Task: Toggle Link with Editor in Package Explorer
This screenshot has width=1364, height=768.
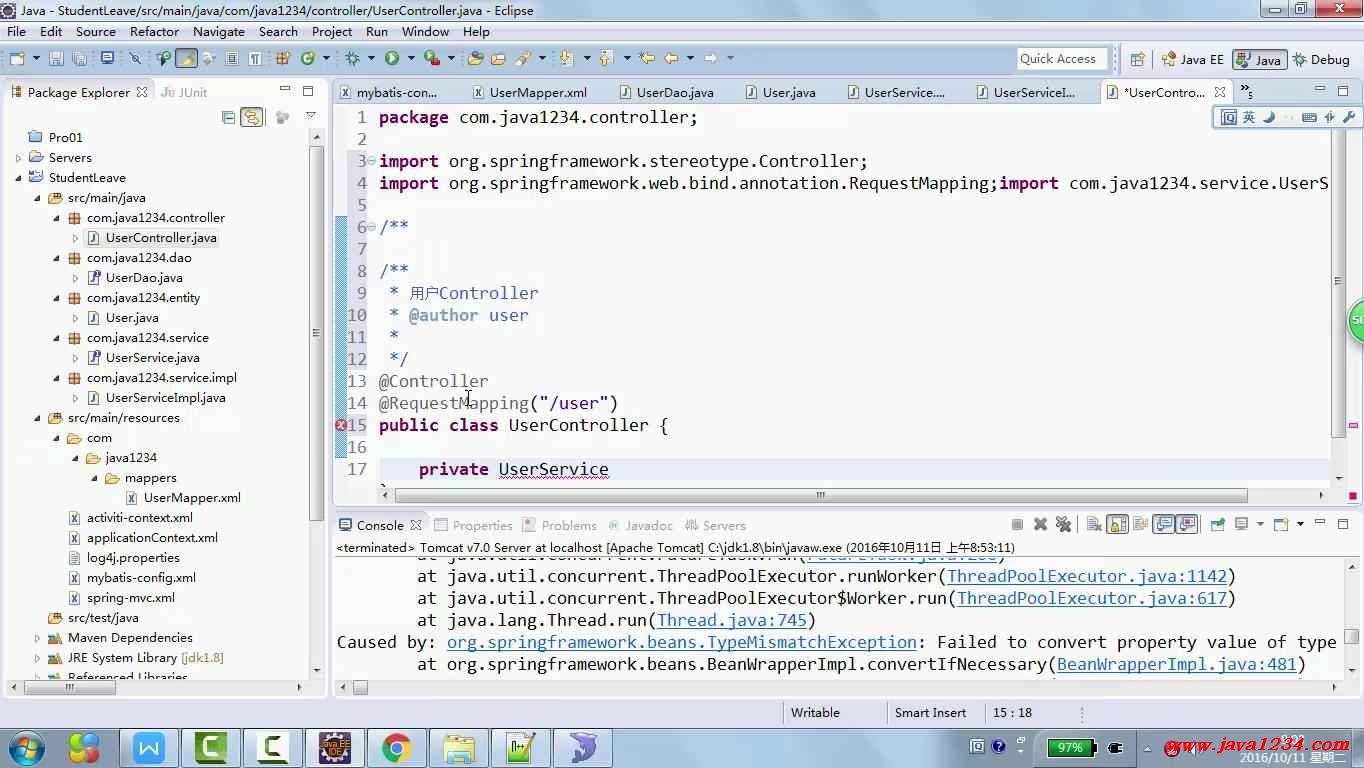Action: coord(252,117)
